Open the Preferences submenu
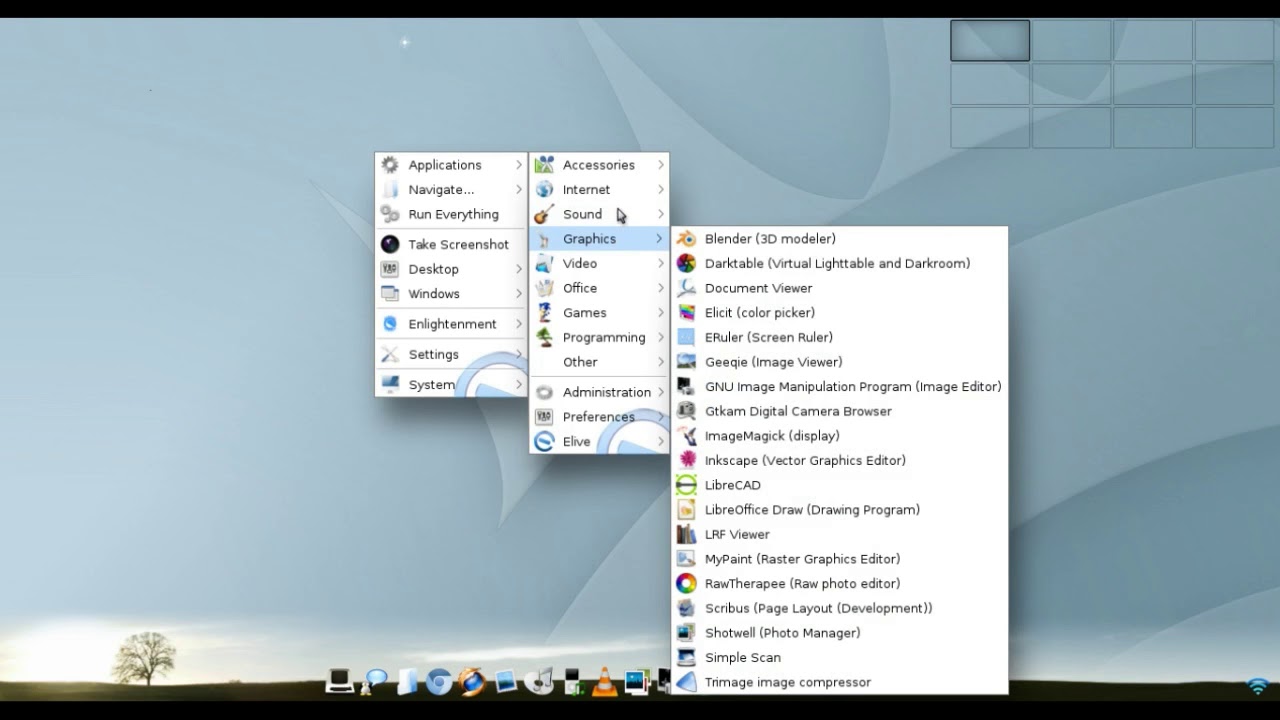 point(599,417)
